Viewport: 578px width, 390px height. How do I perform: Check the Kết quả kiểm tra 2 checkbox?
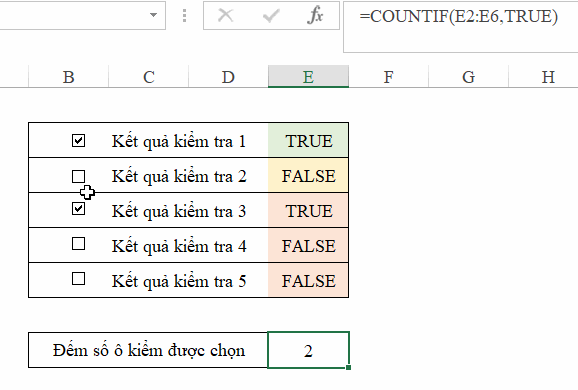[x=79, y=176]
